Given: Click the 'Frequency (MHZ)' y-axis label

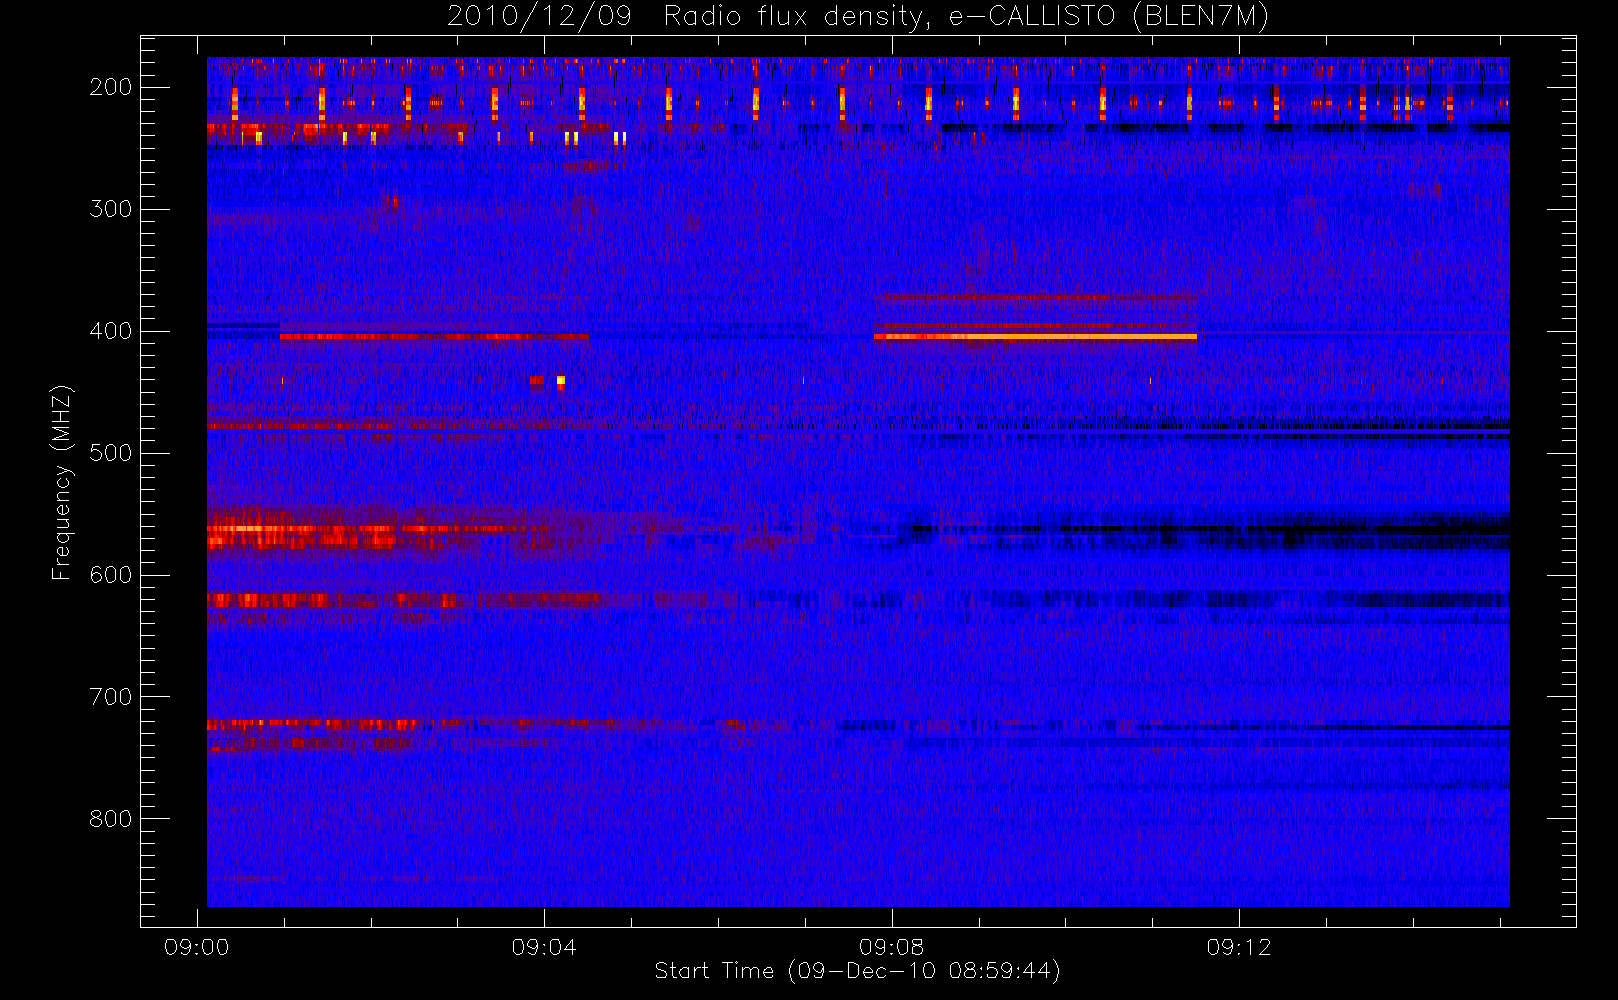Looking at the screenshot, I should (61, 482).
